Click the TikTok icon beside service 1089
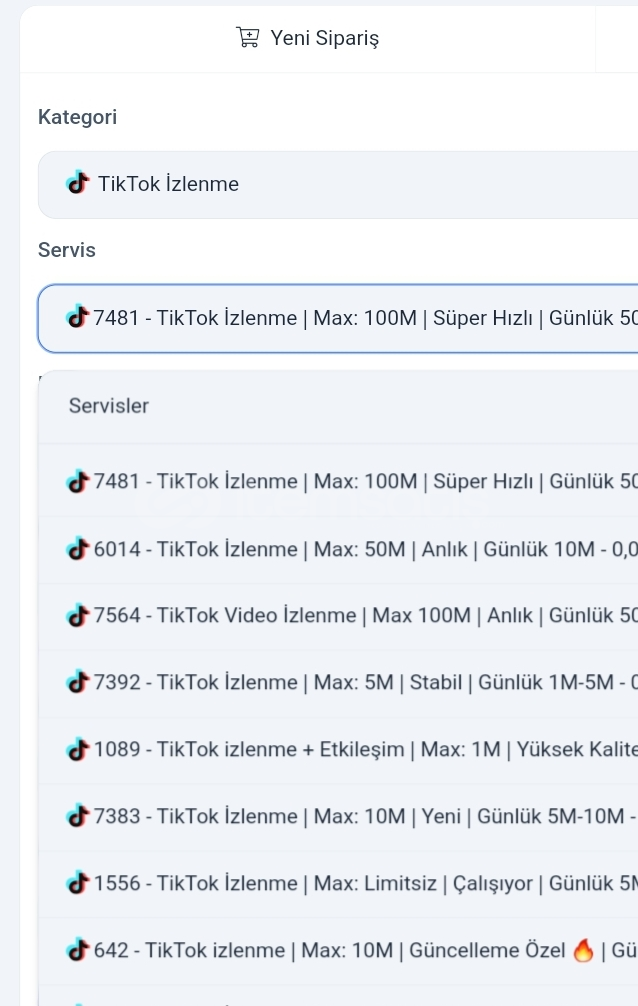 (78, 749)
